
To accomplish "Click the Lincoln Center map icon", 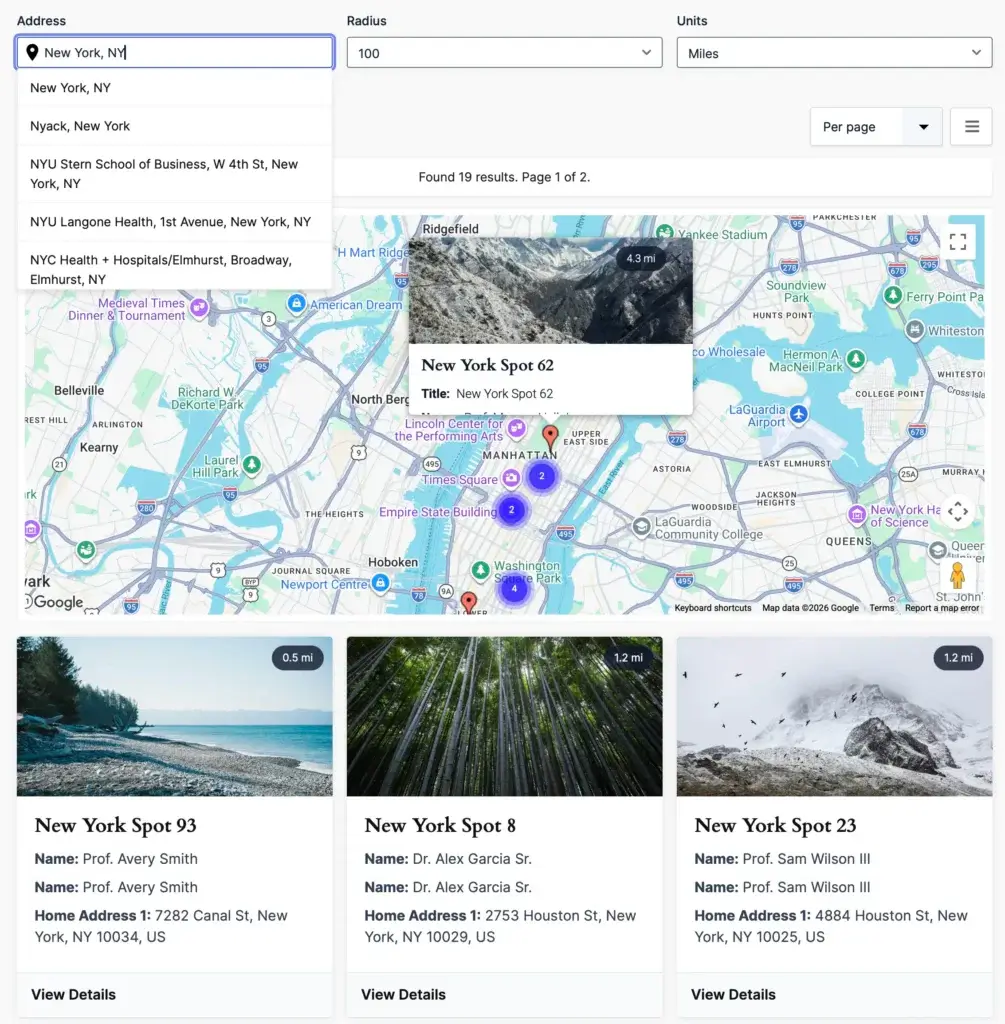I will coord(517,429).
